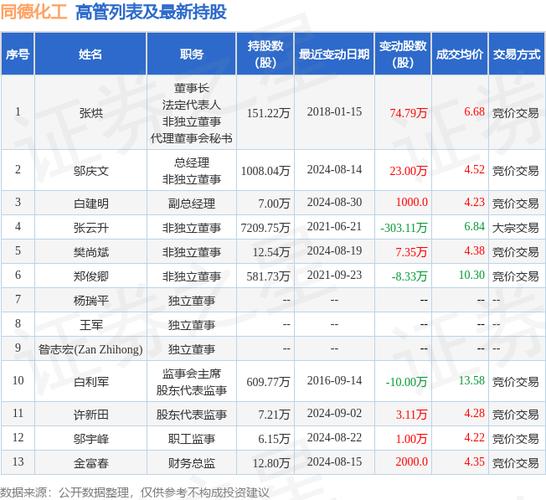This screenshot has height=500, width=546.
Task: Click the date 2024-09-02
Action: tap(334, 413)
